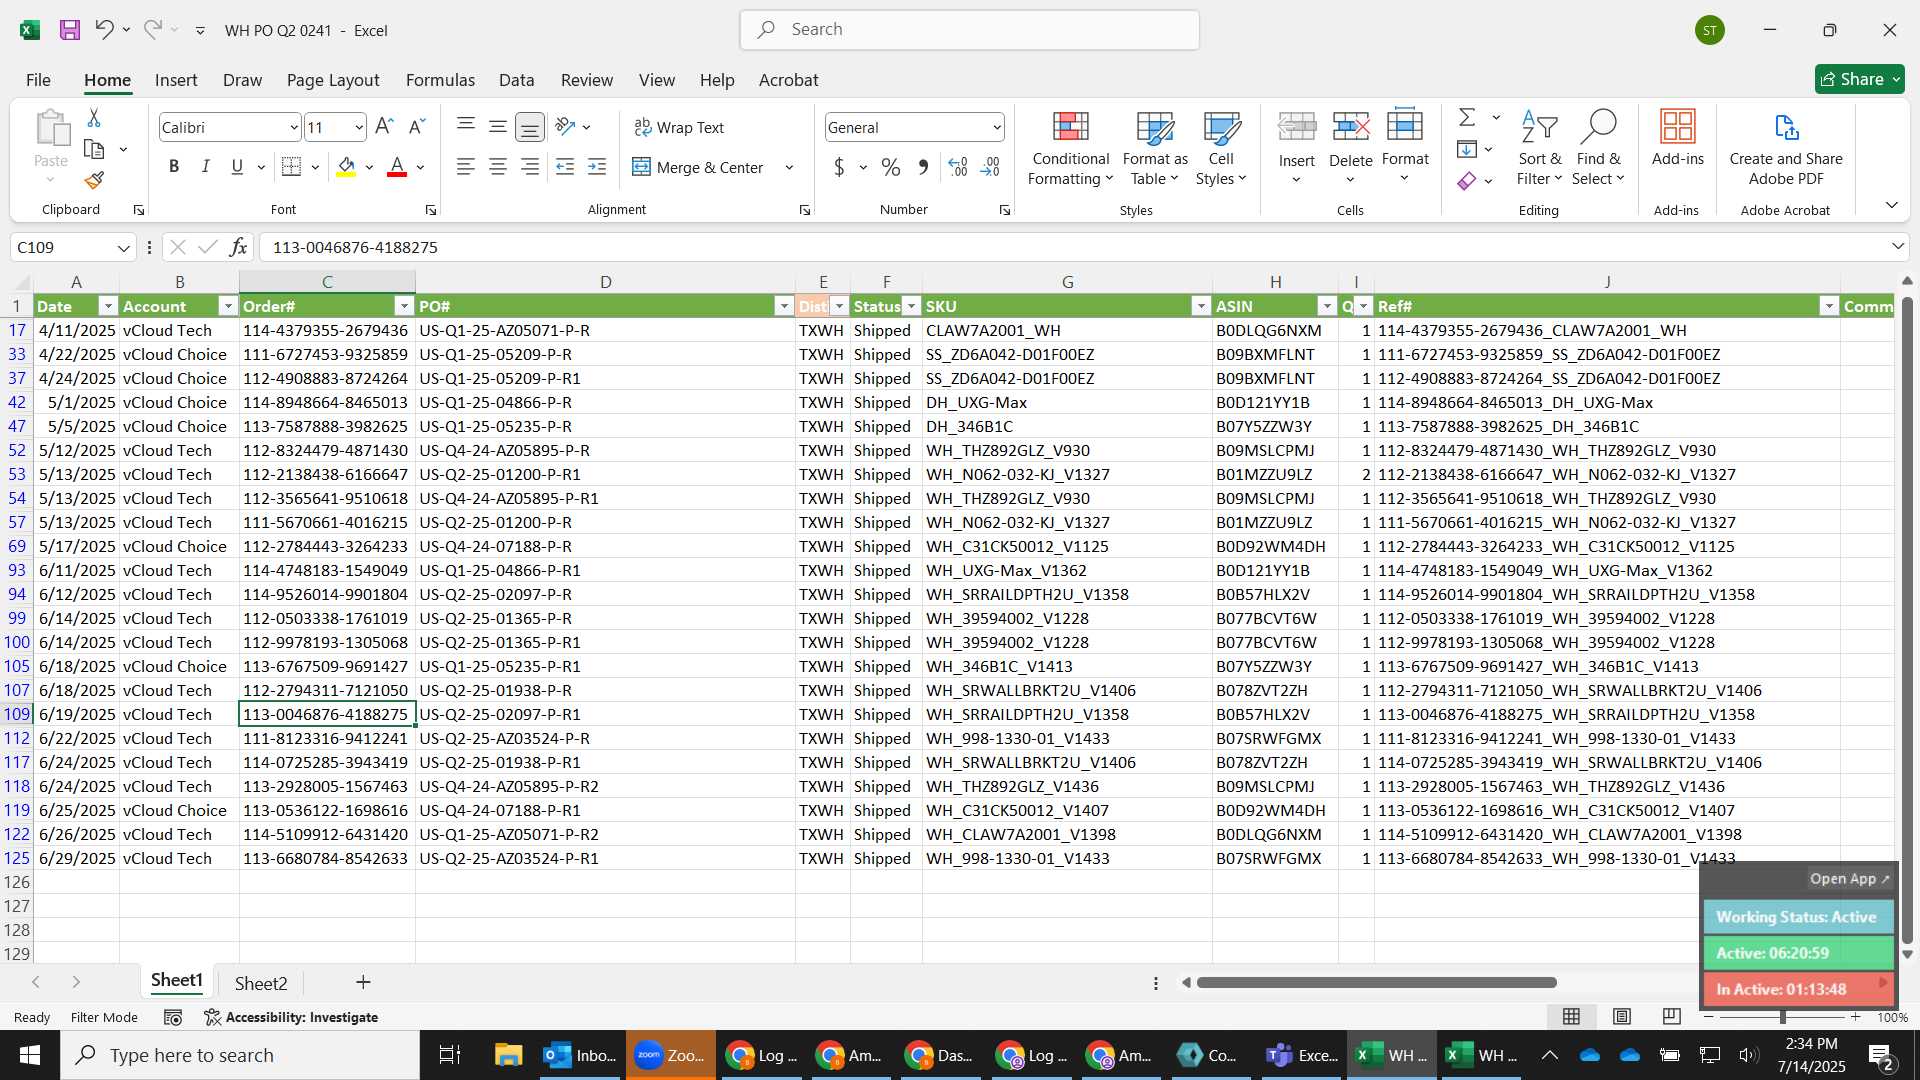The image size is (1920, 1080).
Task: Open the Order# column filter dropdown
Action: (404, 306)
